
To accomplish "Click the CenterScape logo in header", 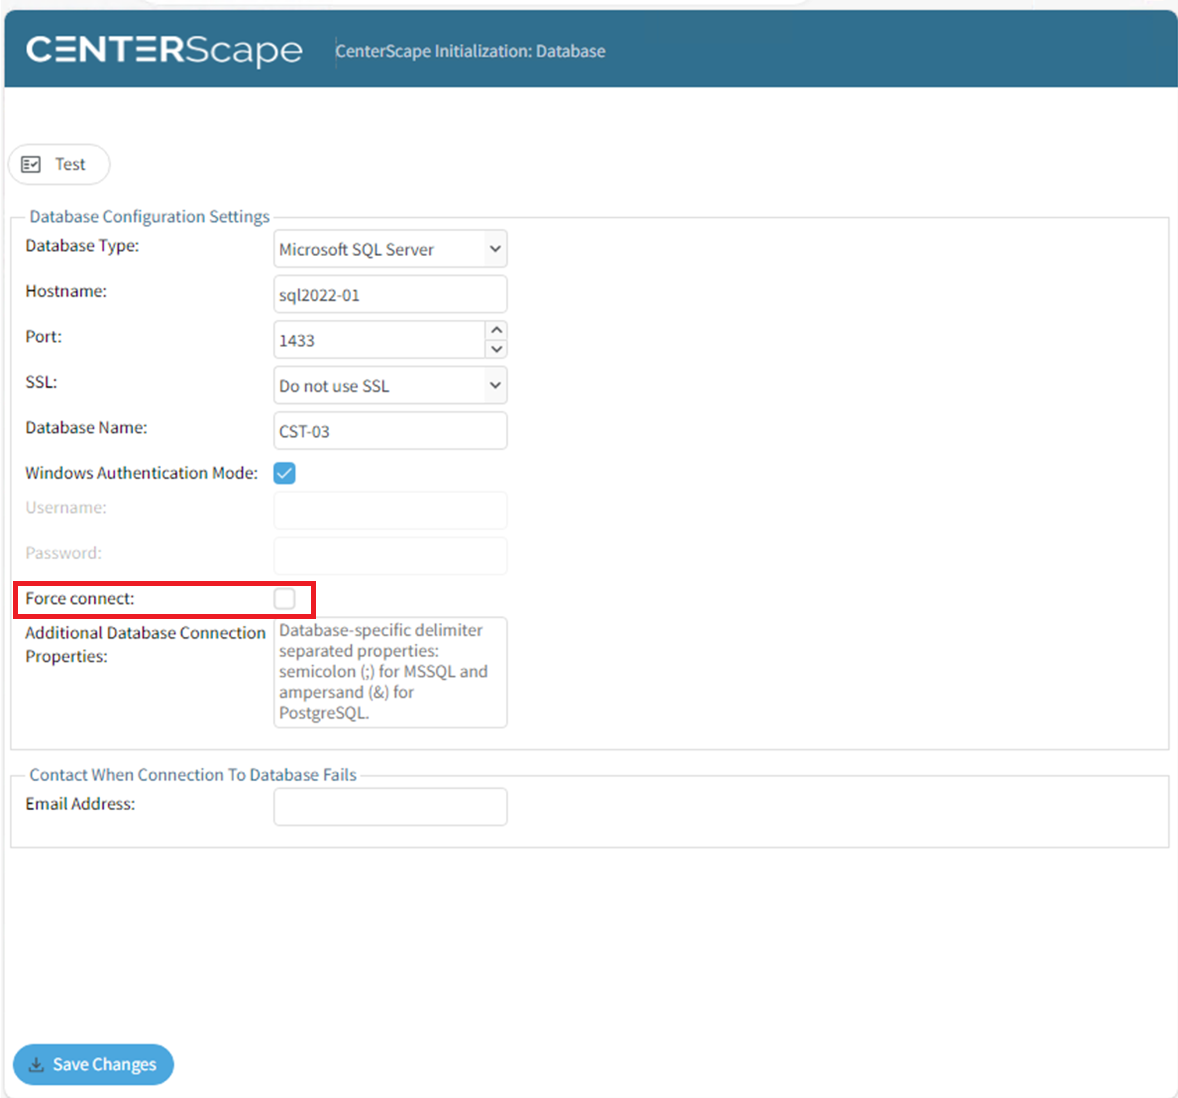I will click(164, 50).
